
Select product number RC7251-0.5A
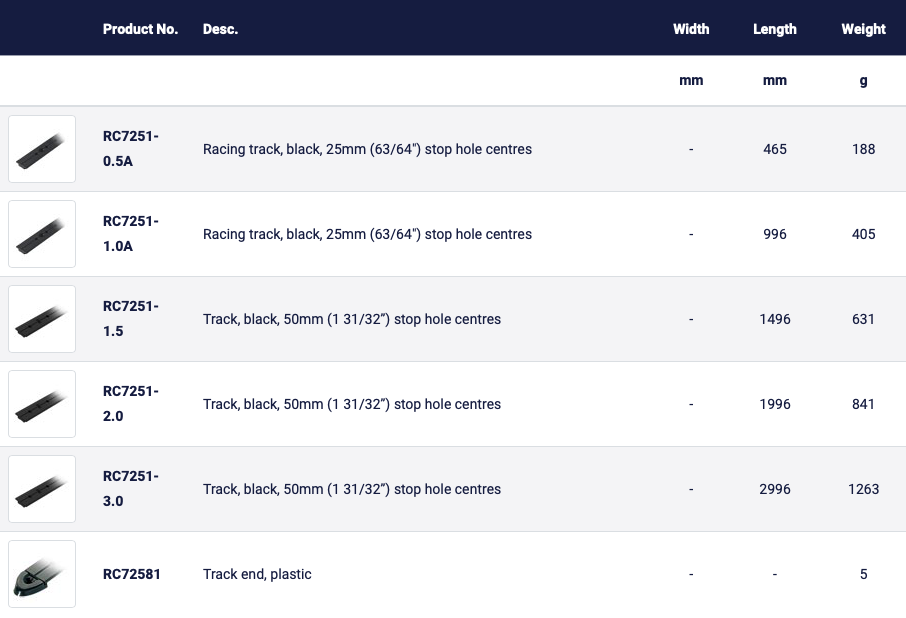pyautogui.click(x=131, y=148)
